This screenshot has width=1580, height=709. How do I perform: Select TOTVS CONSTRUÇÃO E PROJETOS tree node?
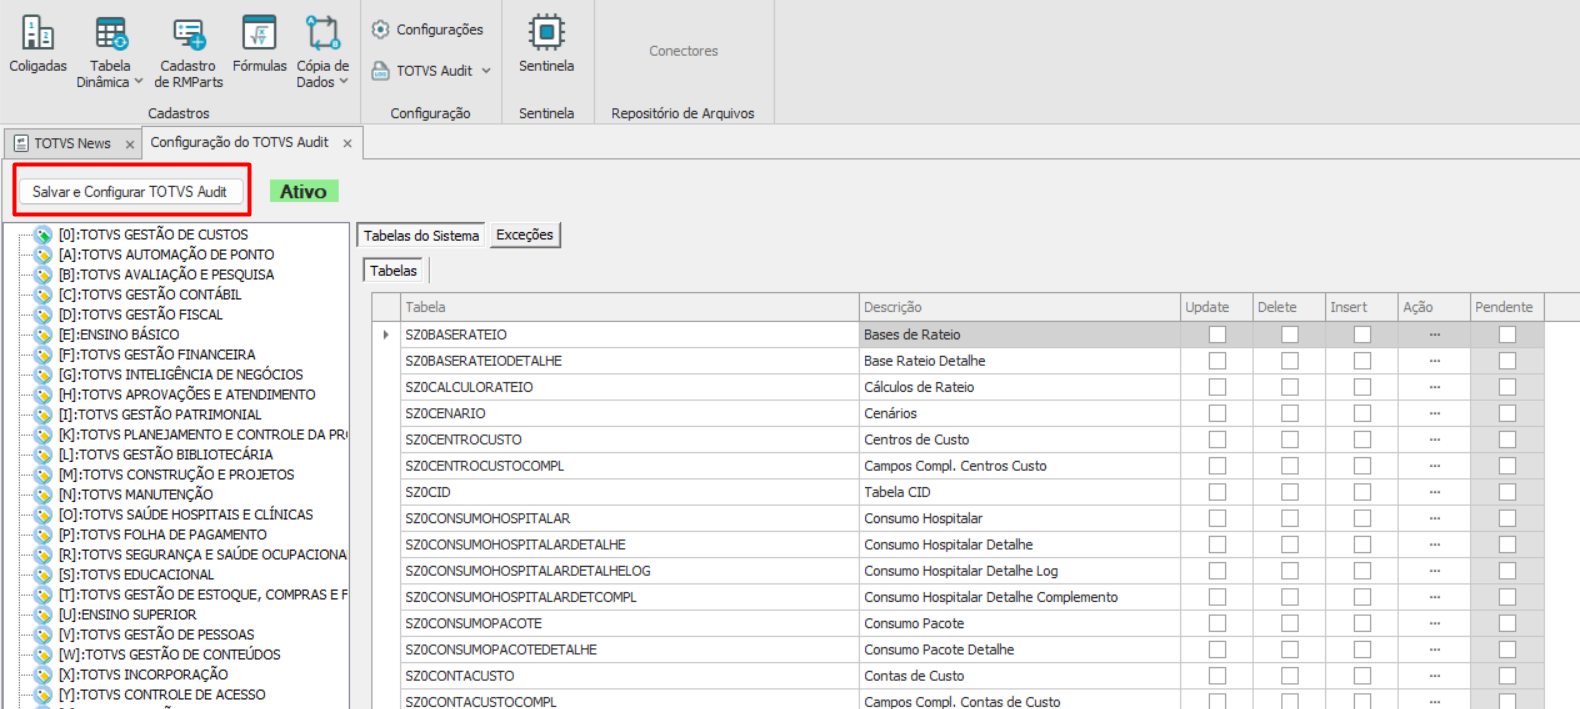pyautogui.click(x=177, y=475)
